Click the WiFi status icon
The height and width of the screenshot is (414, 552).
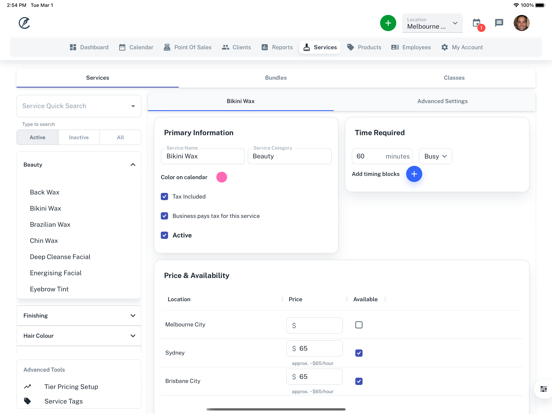(x=516, y=5)
